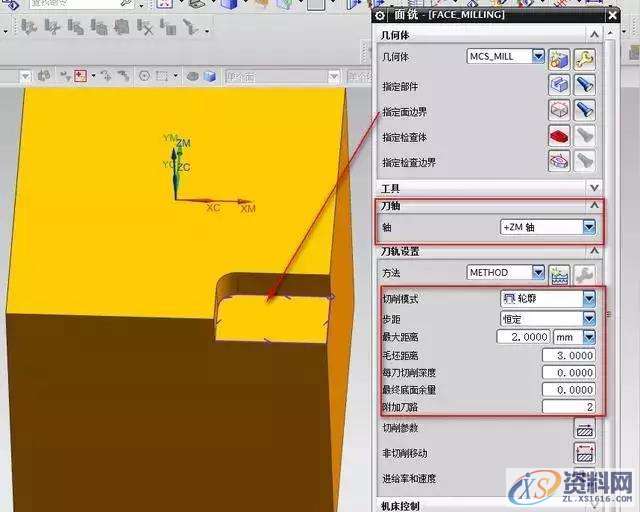The image size is (640, 512).
Task: Click the flashlight display icon for 指定部件
Action: (x=584, y=85)
